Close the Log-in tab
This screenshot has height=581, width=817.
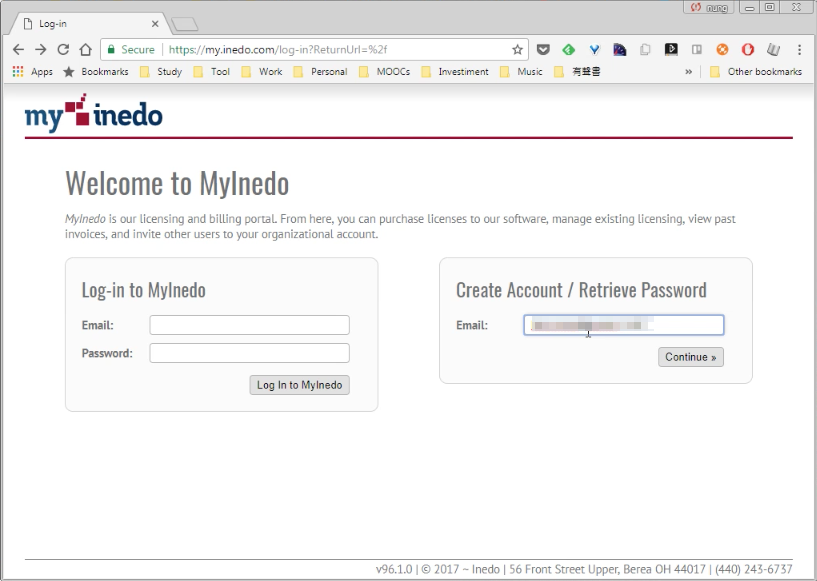[155, 24]
